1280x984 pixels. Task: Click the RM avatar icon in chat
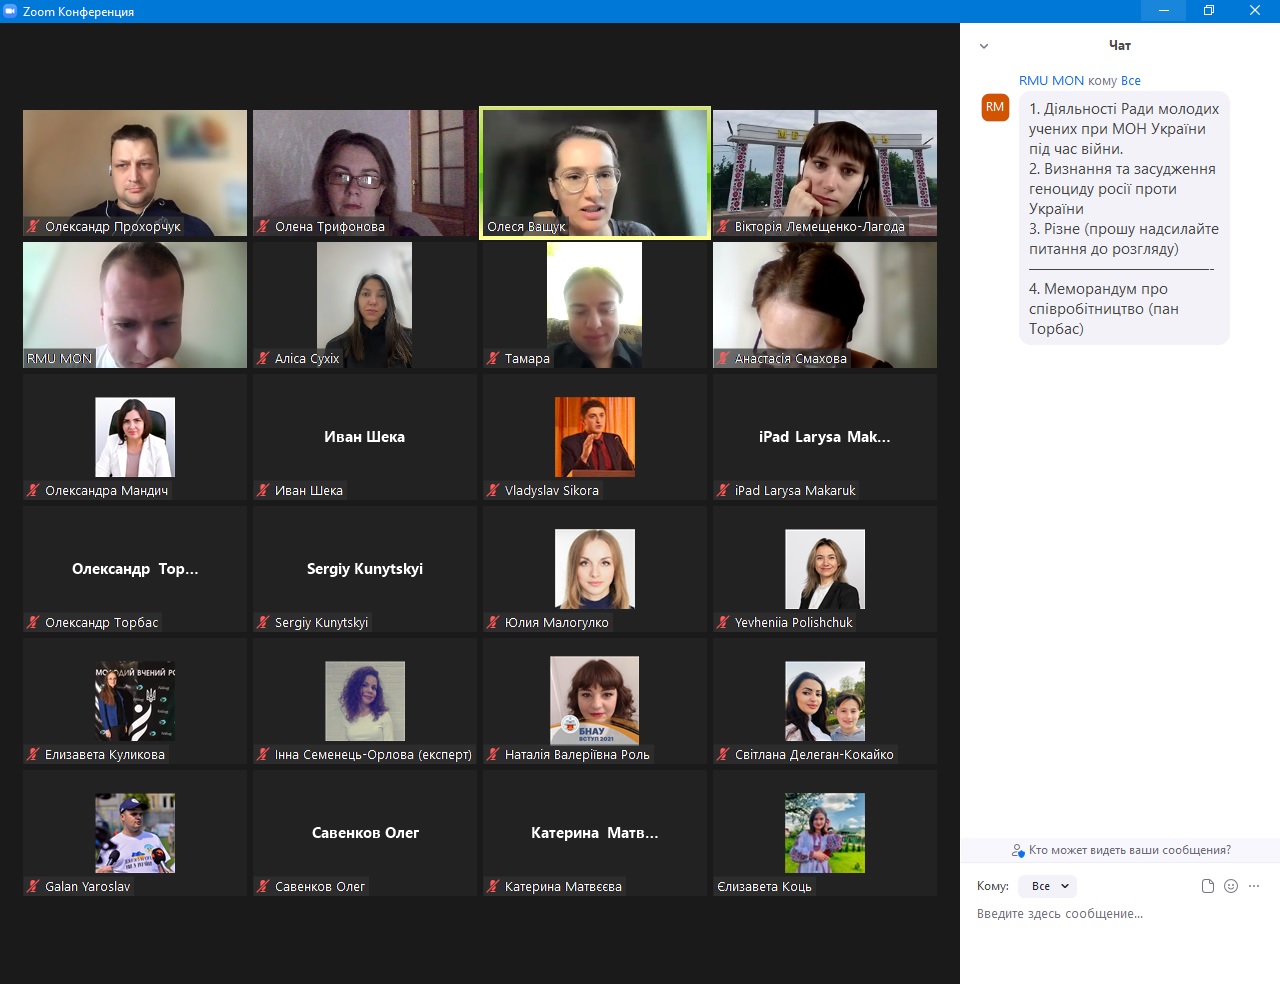995,107
